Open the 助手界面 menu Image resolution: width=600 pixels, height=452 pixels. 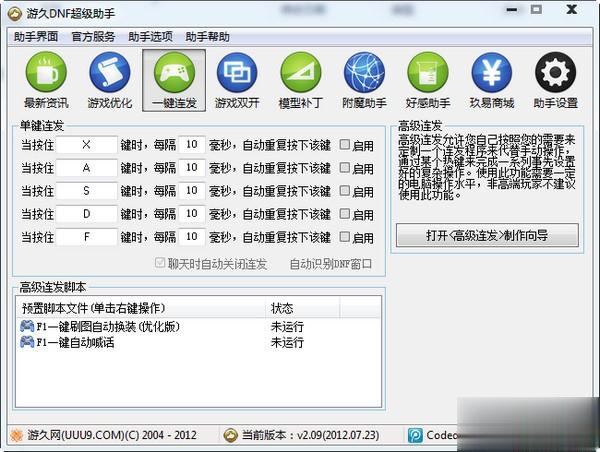click(x=36, y=37)
